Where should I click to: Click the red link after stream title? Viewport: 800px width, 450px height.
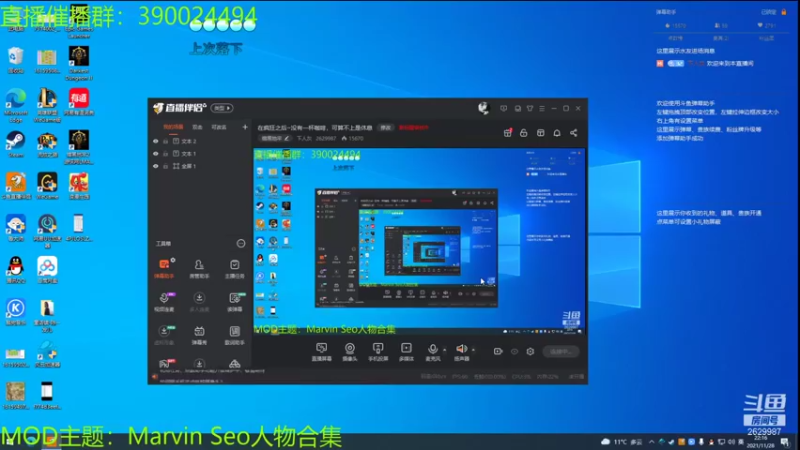click(x=414, y=128)
